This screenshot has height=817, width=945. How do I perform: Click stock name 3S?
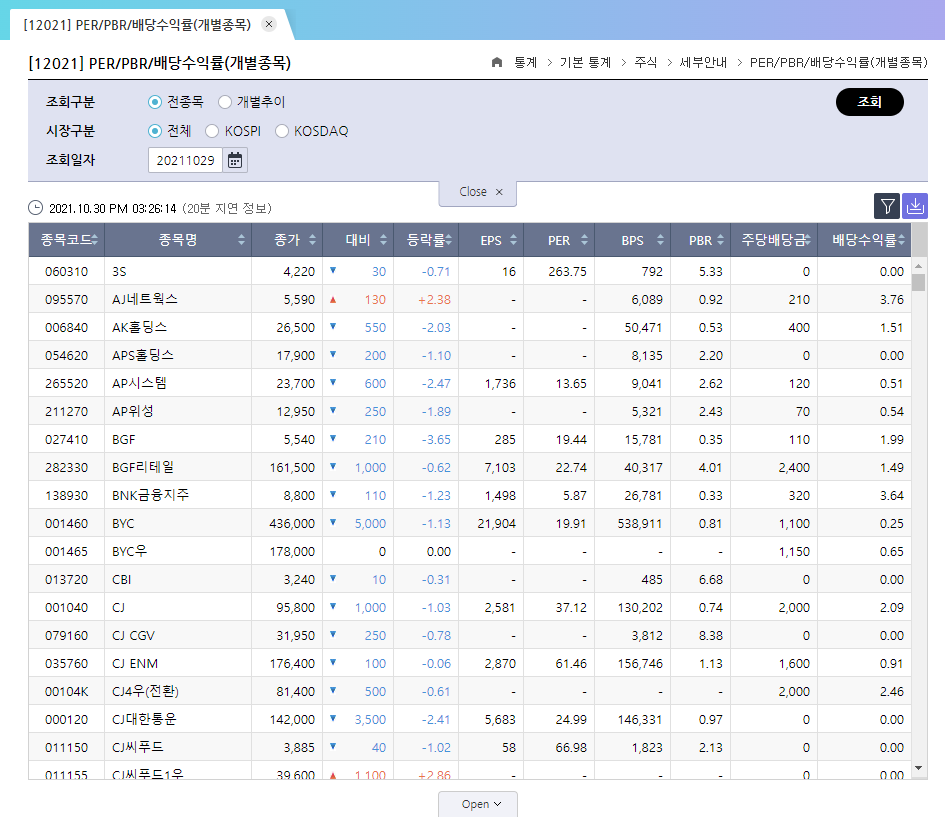119,272
